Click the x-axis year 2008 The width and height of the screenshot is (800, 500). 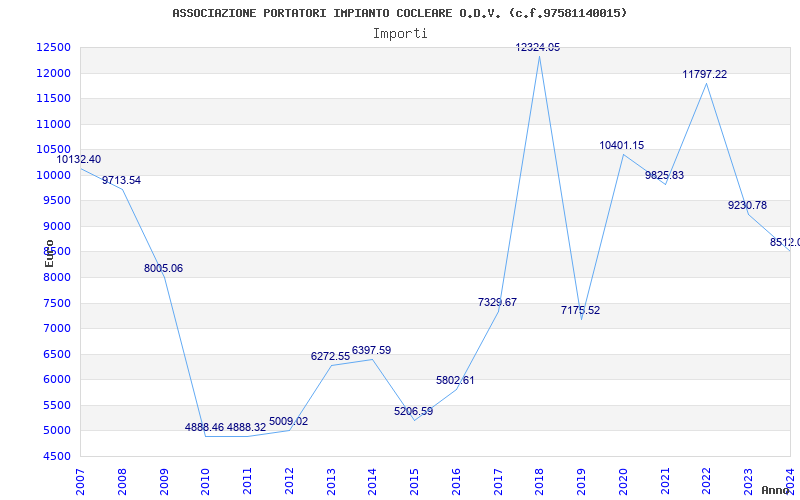[x=121, y=482]
